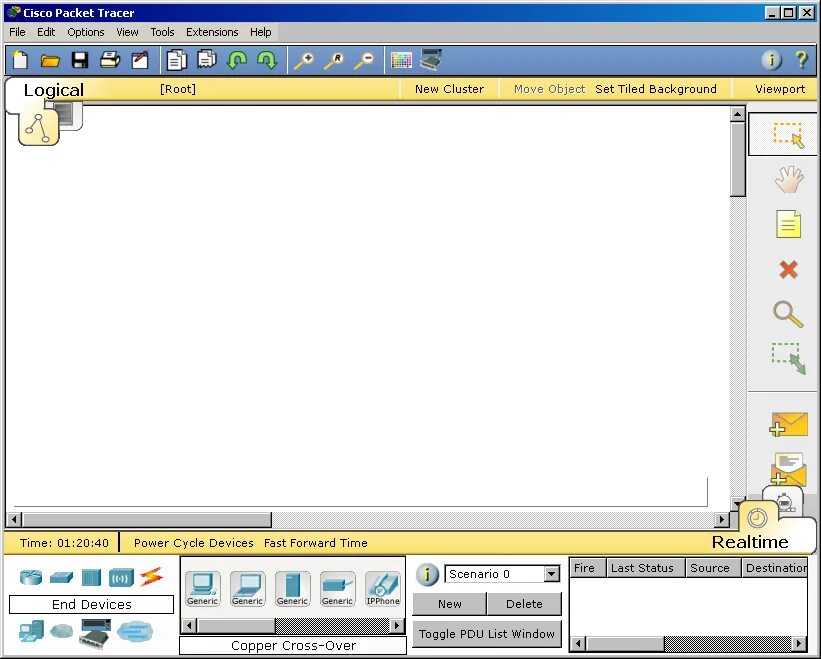Switch to Simulation mode tab
This screenshot has width=821, height=659.
[786, 500]
